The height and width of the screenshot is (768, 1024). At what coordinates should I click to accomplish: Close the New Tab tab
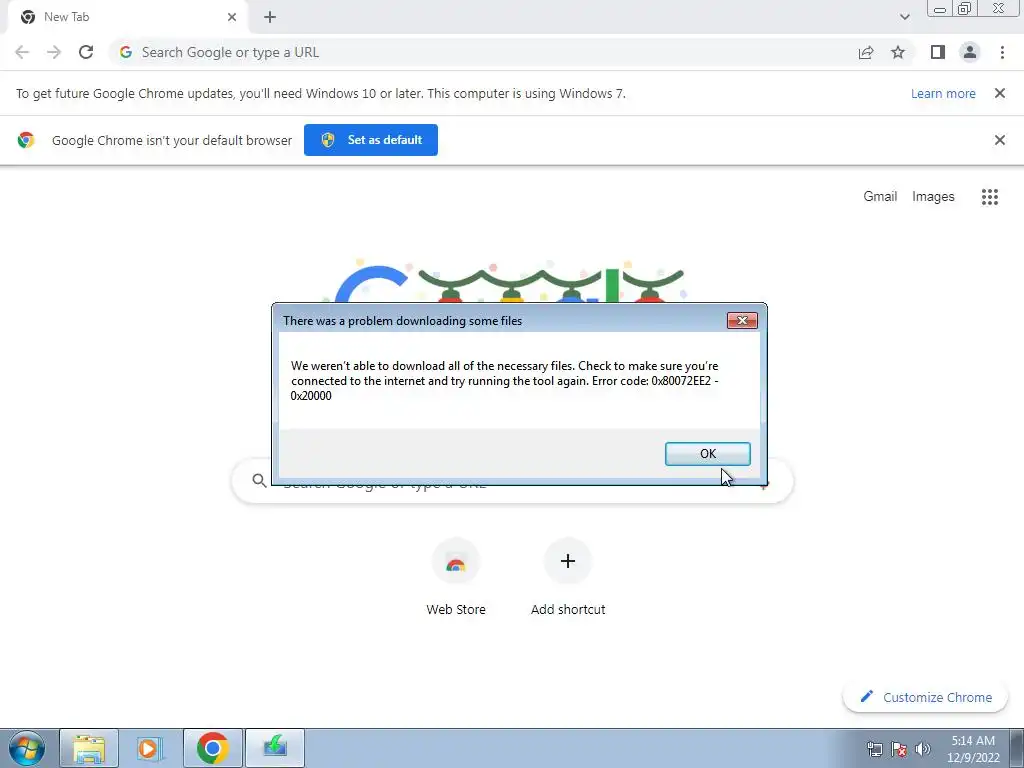[232, 17]
